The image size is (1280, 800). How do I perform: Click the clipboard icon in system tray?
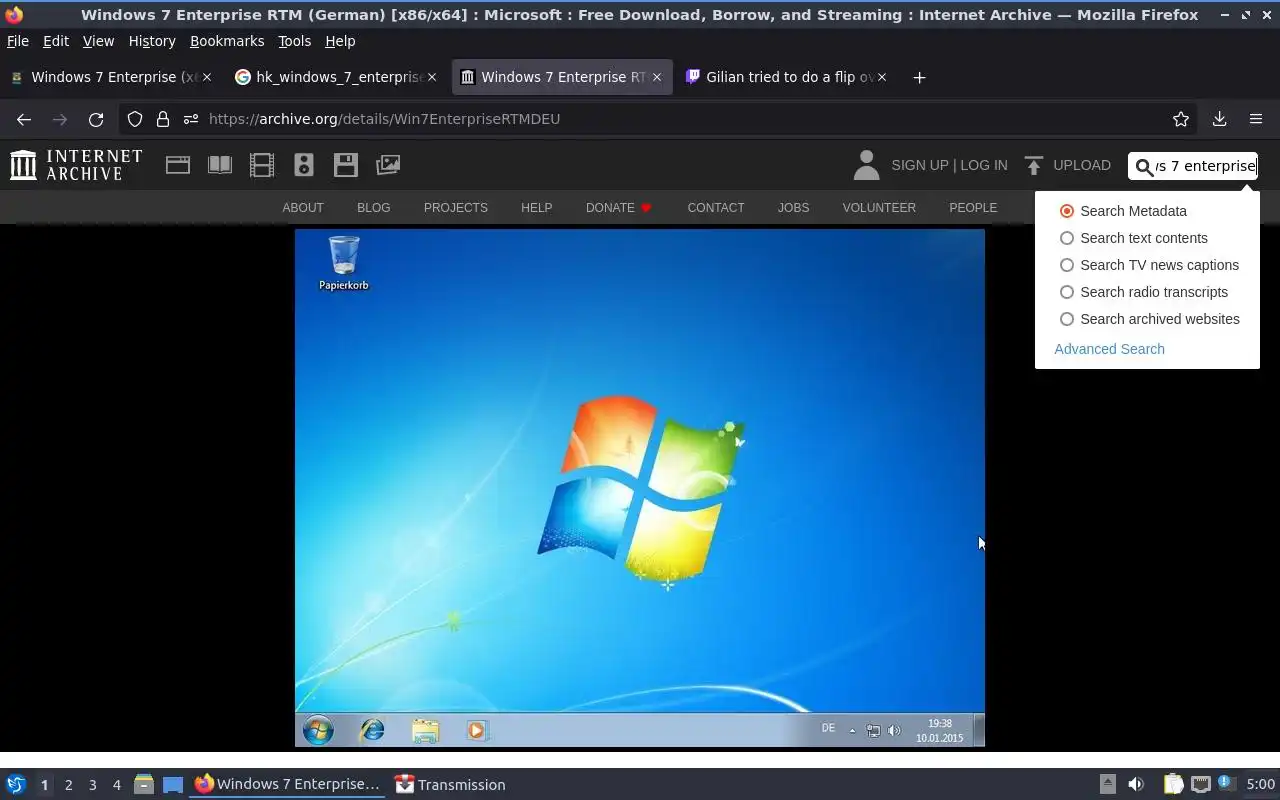pos(1173,784)
